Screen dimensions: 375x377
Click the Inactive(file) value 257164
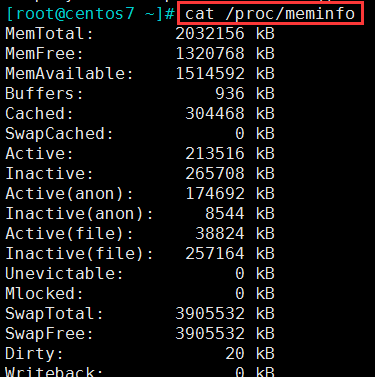click(x=215, y=254)
